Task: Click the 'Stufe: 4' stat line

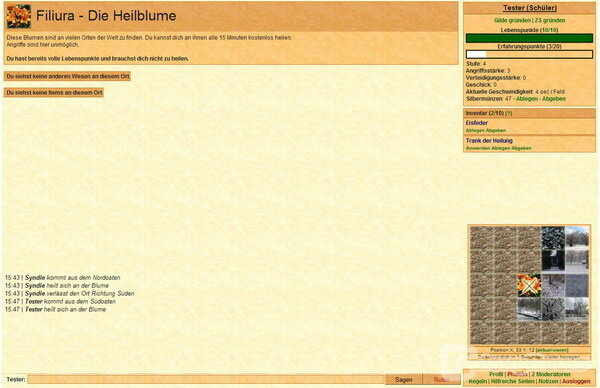Action: [x=476, y=64]
